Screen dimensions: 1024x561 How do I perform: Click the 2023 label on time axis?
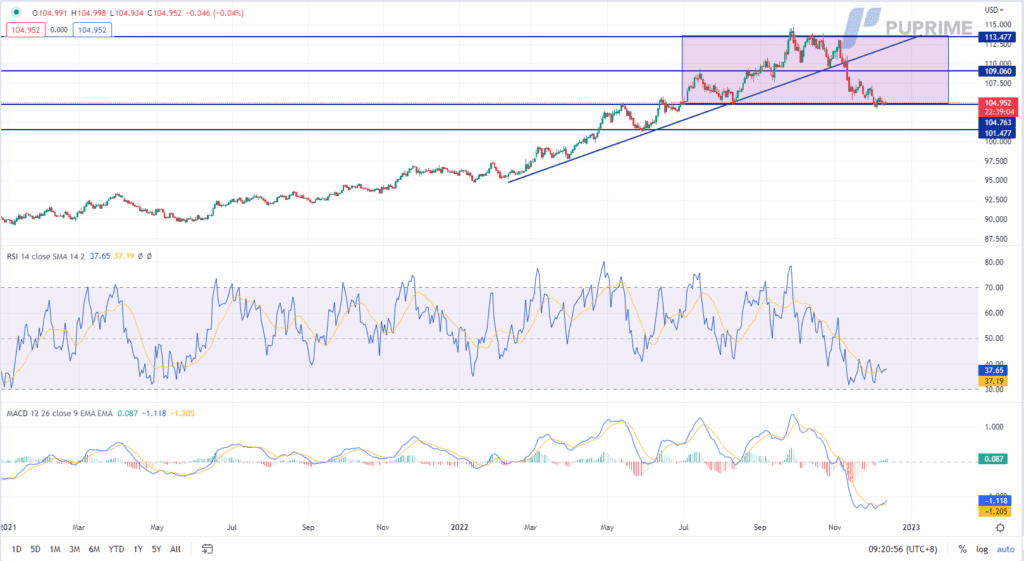pyautogui.click(x=911, y=527)
